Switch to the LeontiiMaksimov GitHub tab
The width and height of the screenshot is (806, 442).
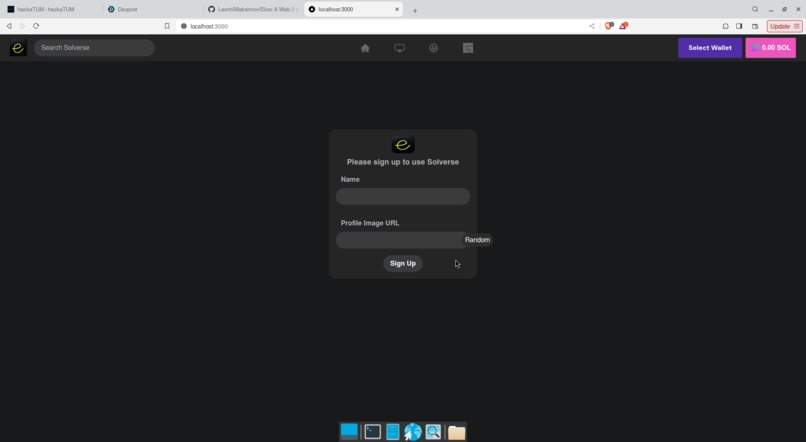tap(252, 9)
